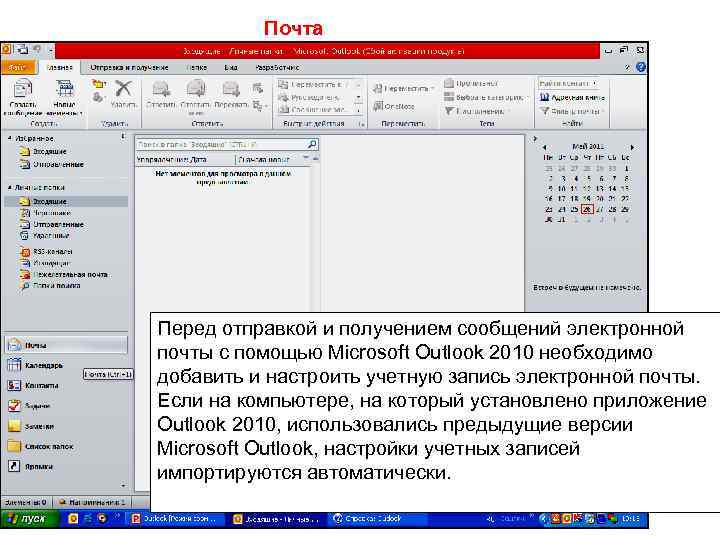Click the Send/Receive icon in the title bar
Viewport: 720px width, 540px height.
point(22,49)
